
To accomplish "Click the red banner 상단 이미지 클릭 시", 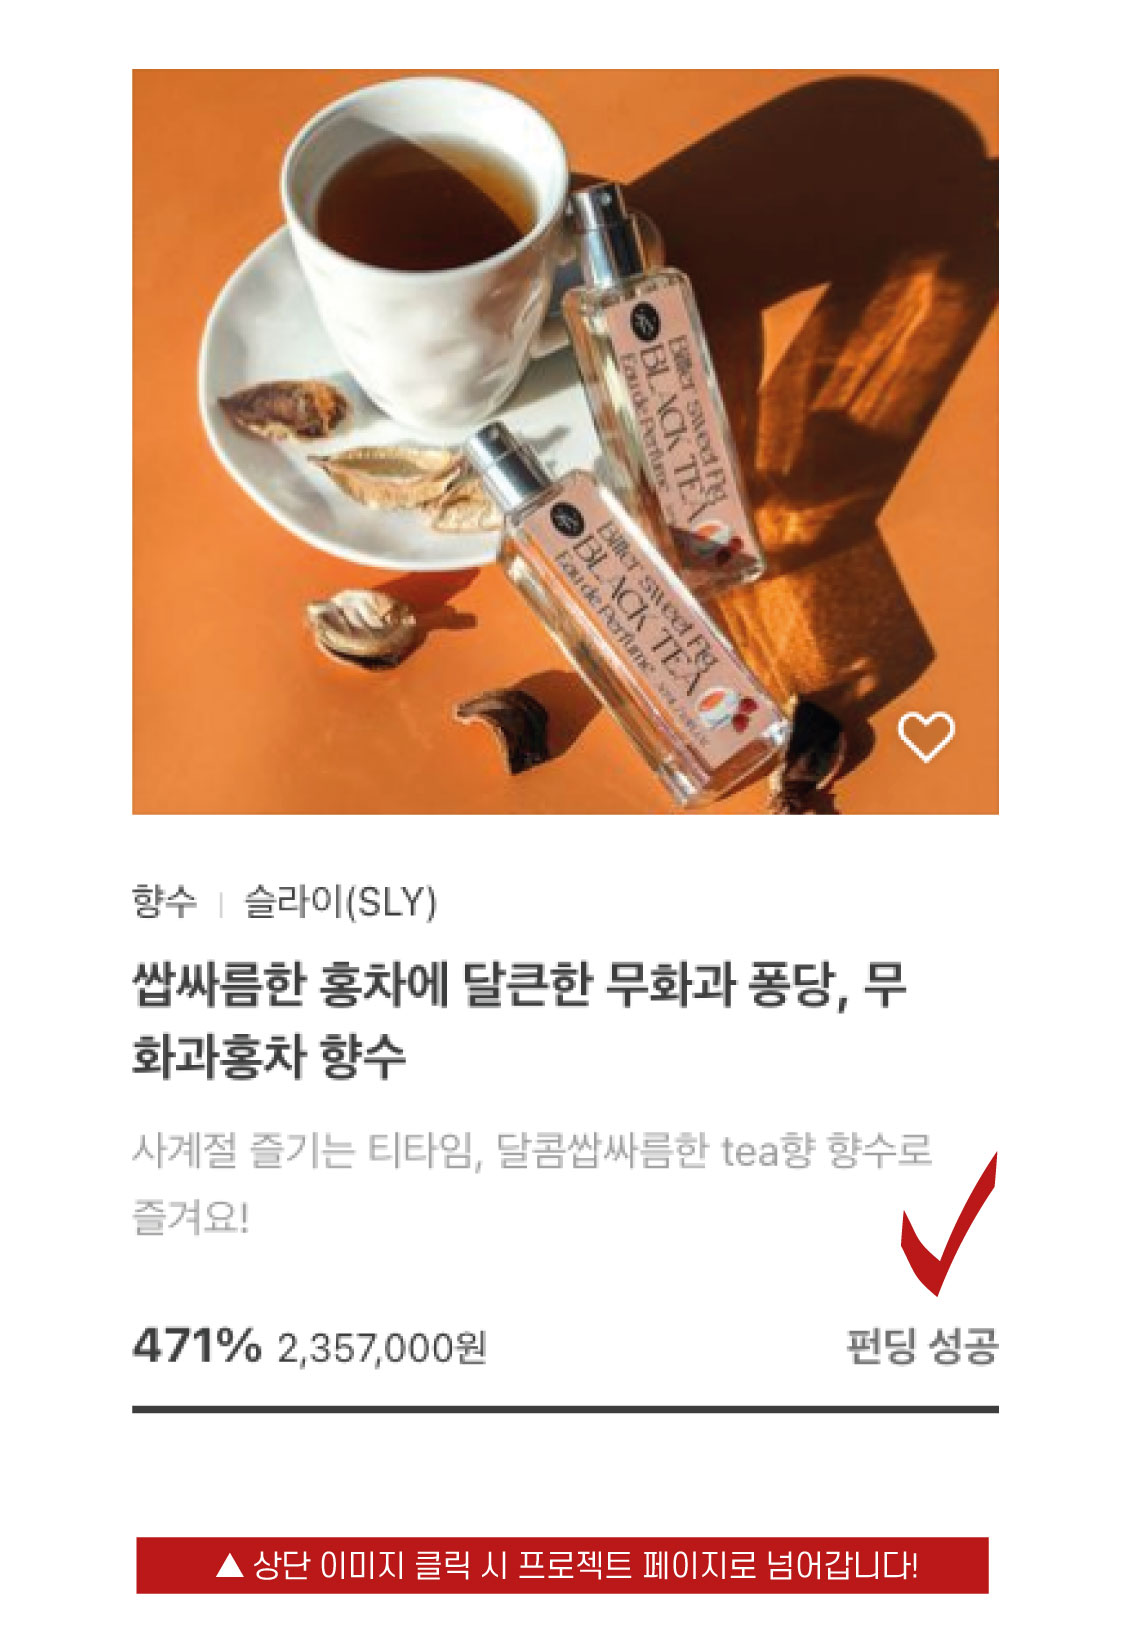I will point(562,1565).
